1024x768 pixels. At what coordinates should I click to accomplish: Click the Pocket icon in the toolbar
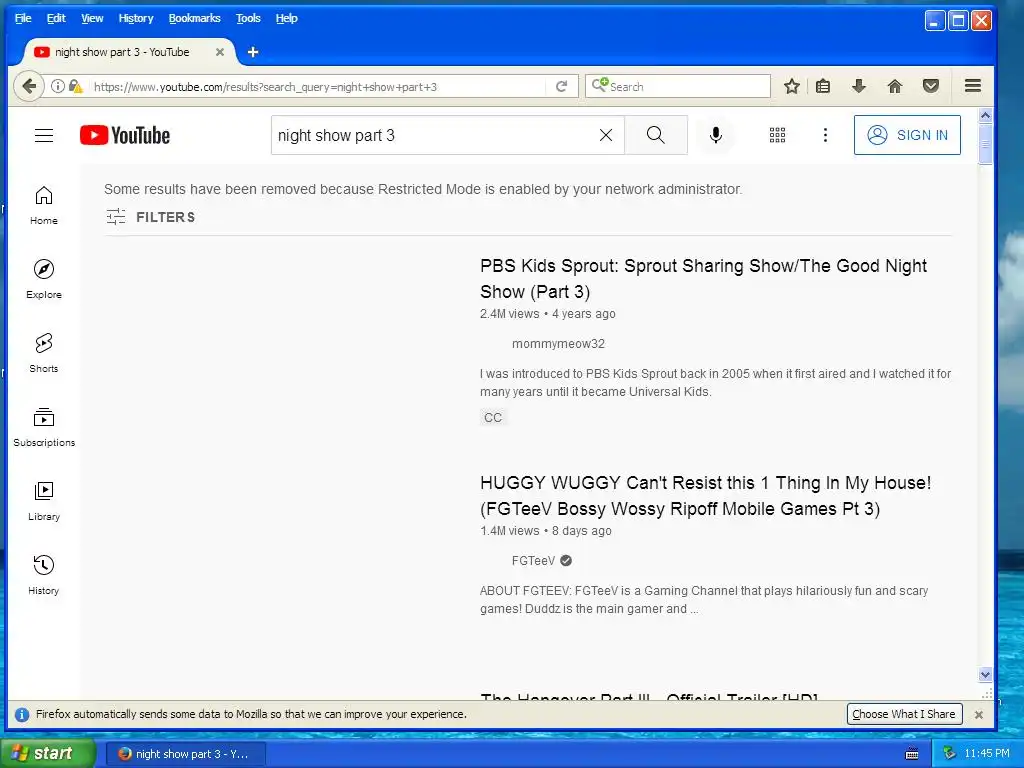click(931, 86)
